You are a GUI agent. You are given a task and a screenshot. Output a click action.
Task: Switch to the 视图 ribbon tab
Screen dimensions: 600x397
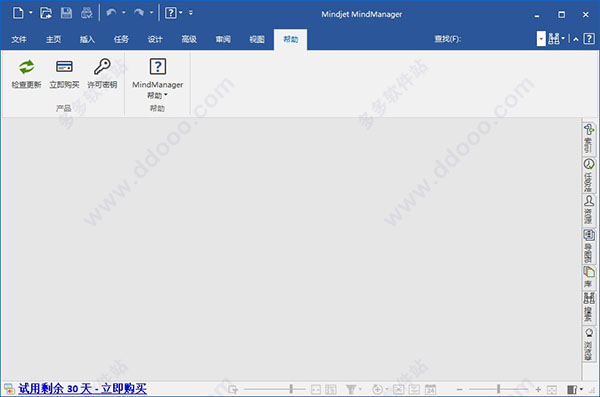pyautogui.click(x=257, y=39)
